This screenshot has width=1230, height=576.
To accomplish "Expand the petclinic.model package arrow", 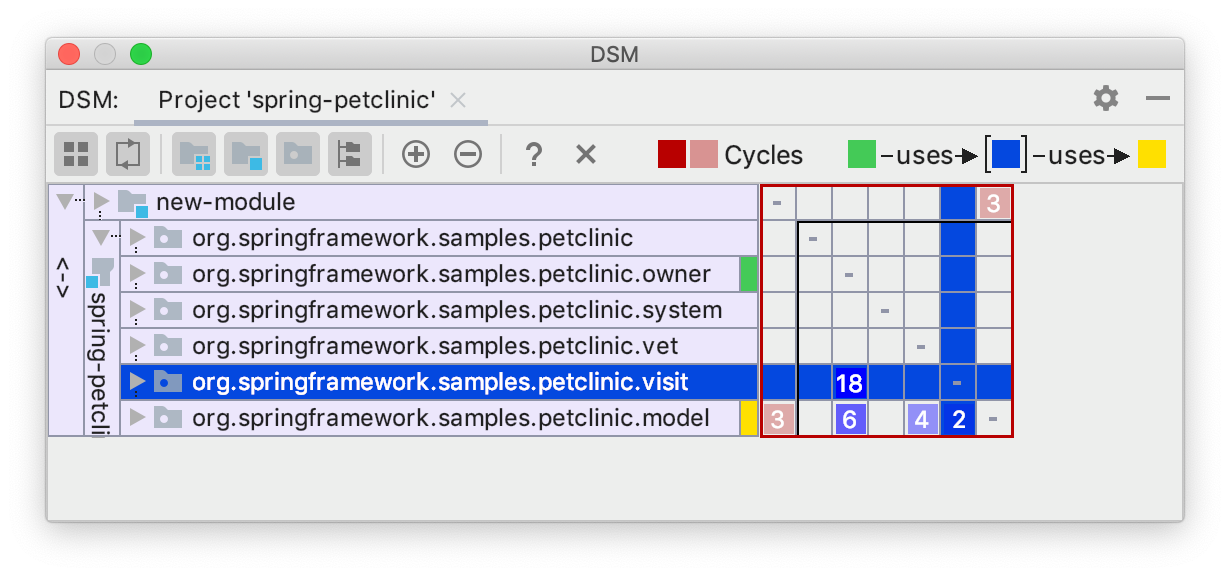I will click(x=138, y=418).
